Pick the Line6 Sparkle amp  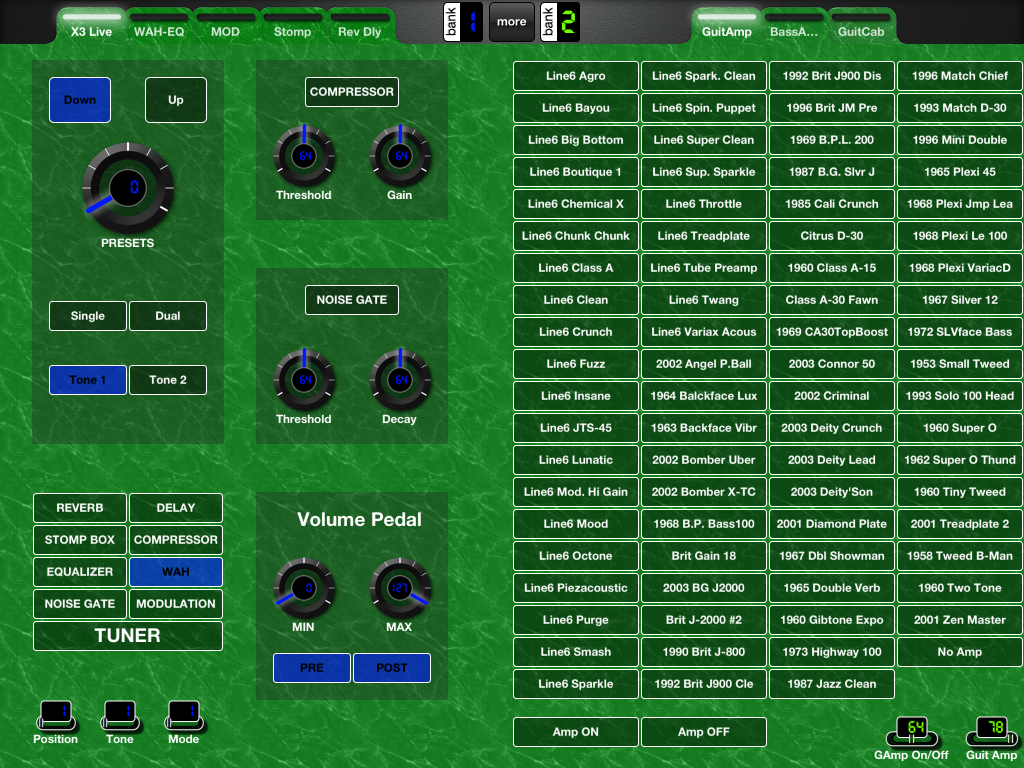(x=575, y=684)
